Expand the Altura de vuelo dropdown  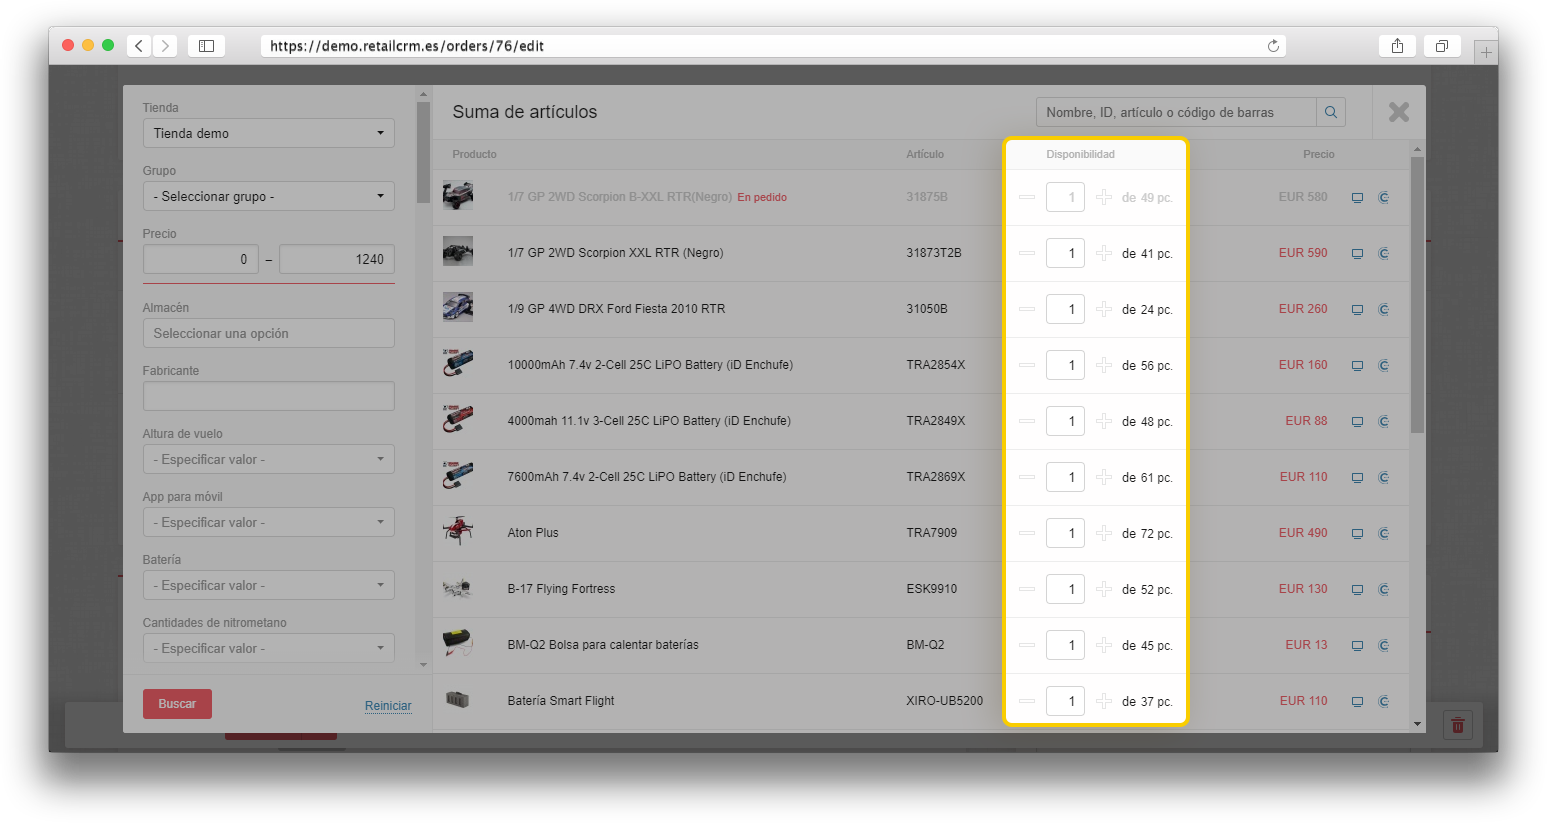coord(268,459)
